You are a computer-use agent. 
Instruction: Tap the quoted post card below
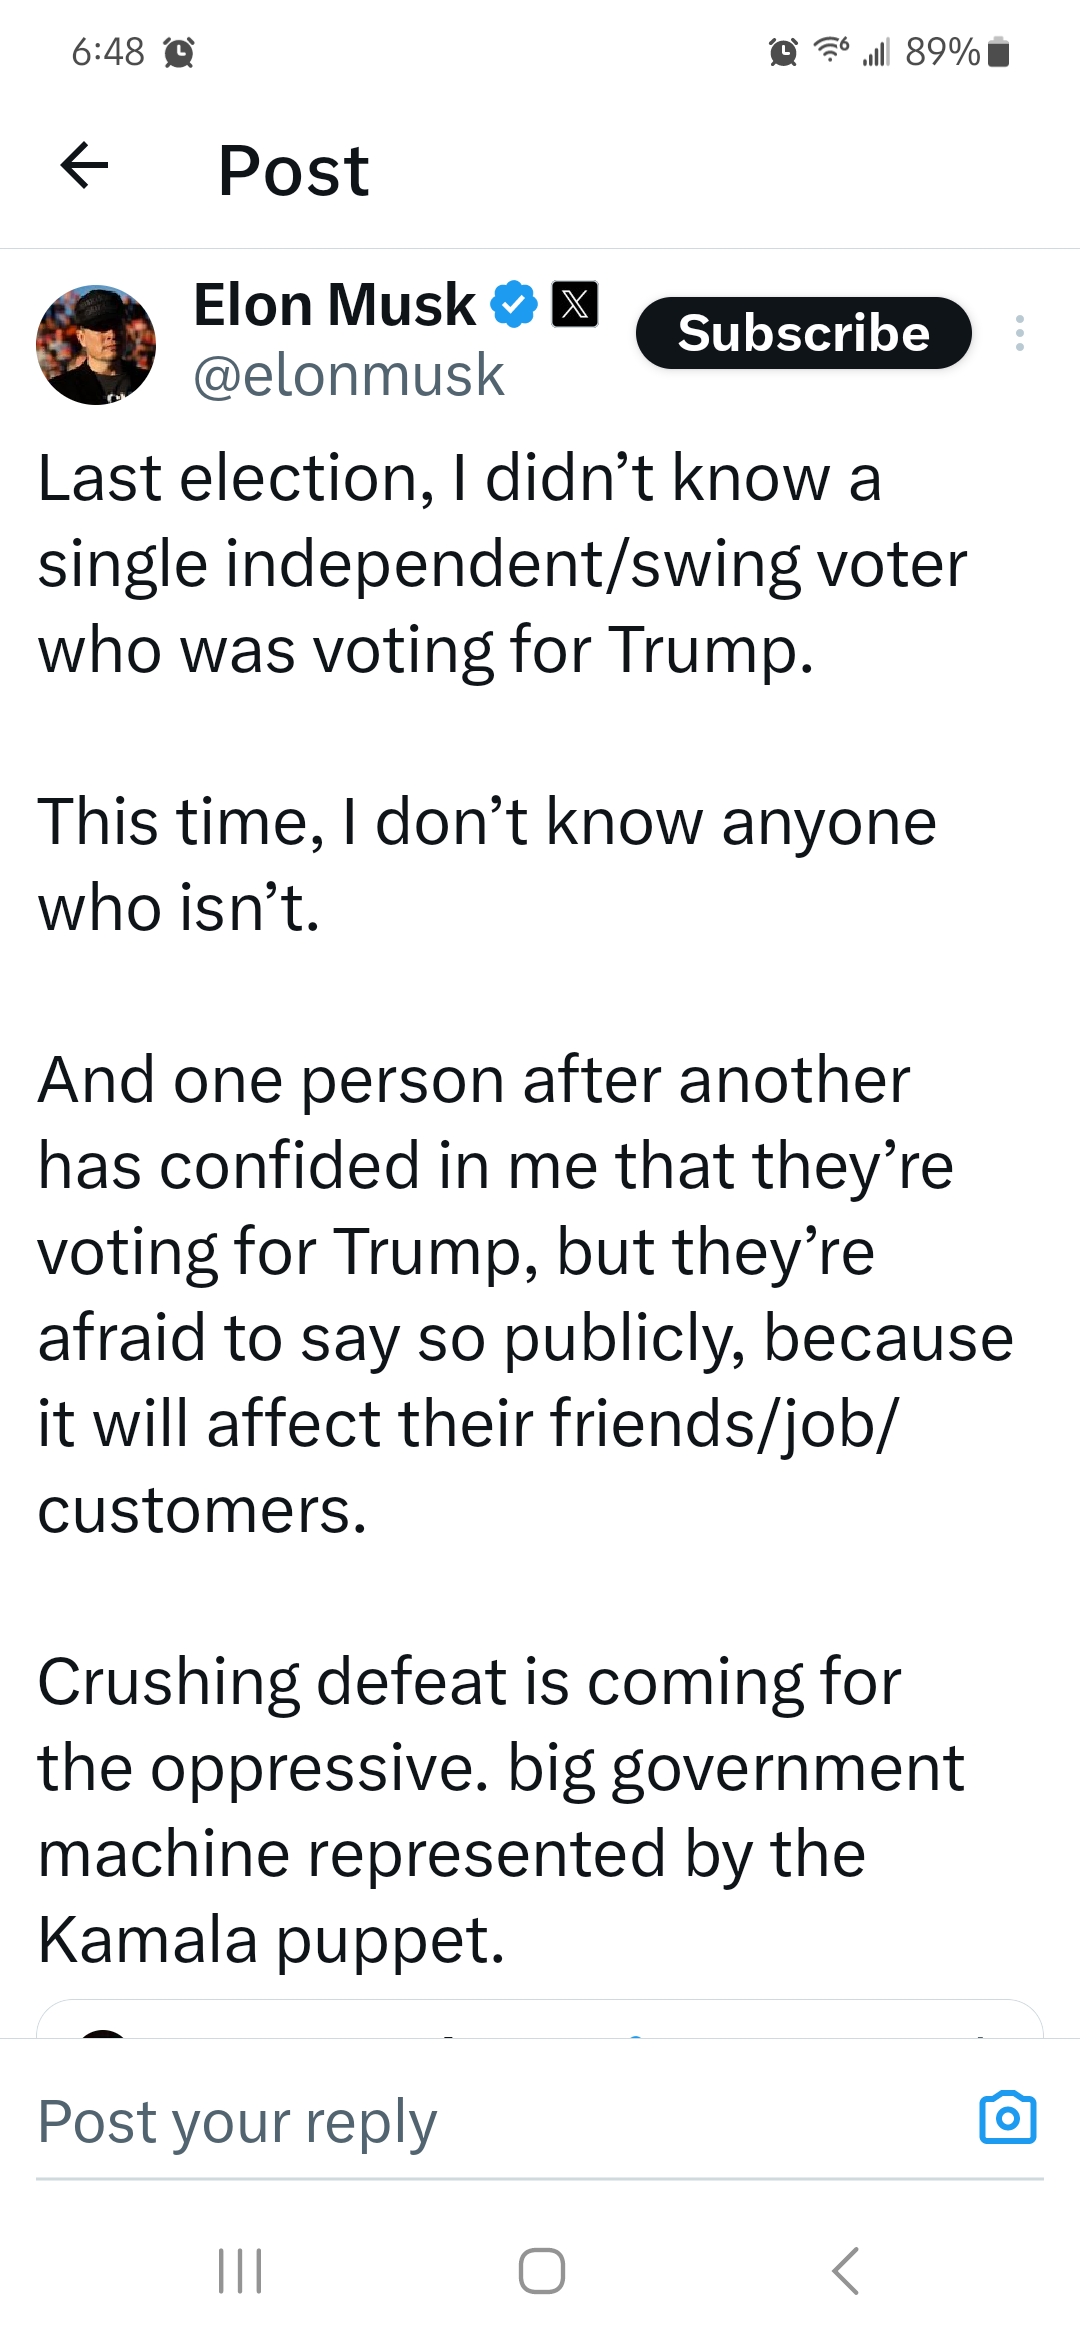[540, 2018]
